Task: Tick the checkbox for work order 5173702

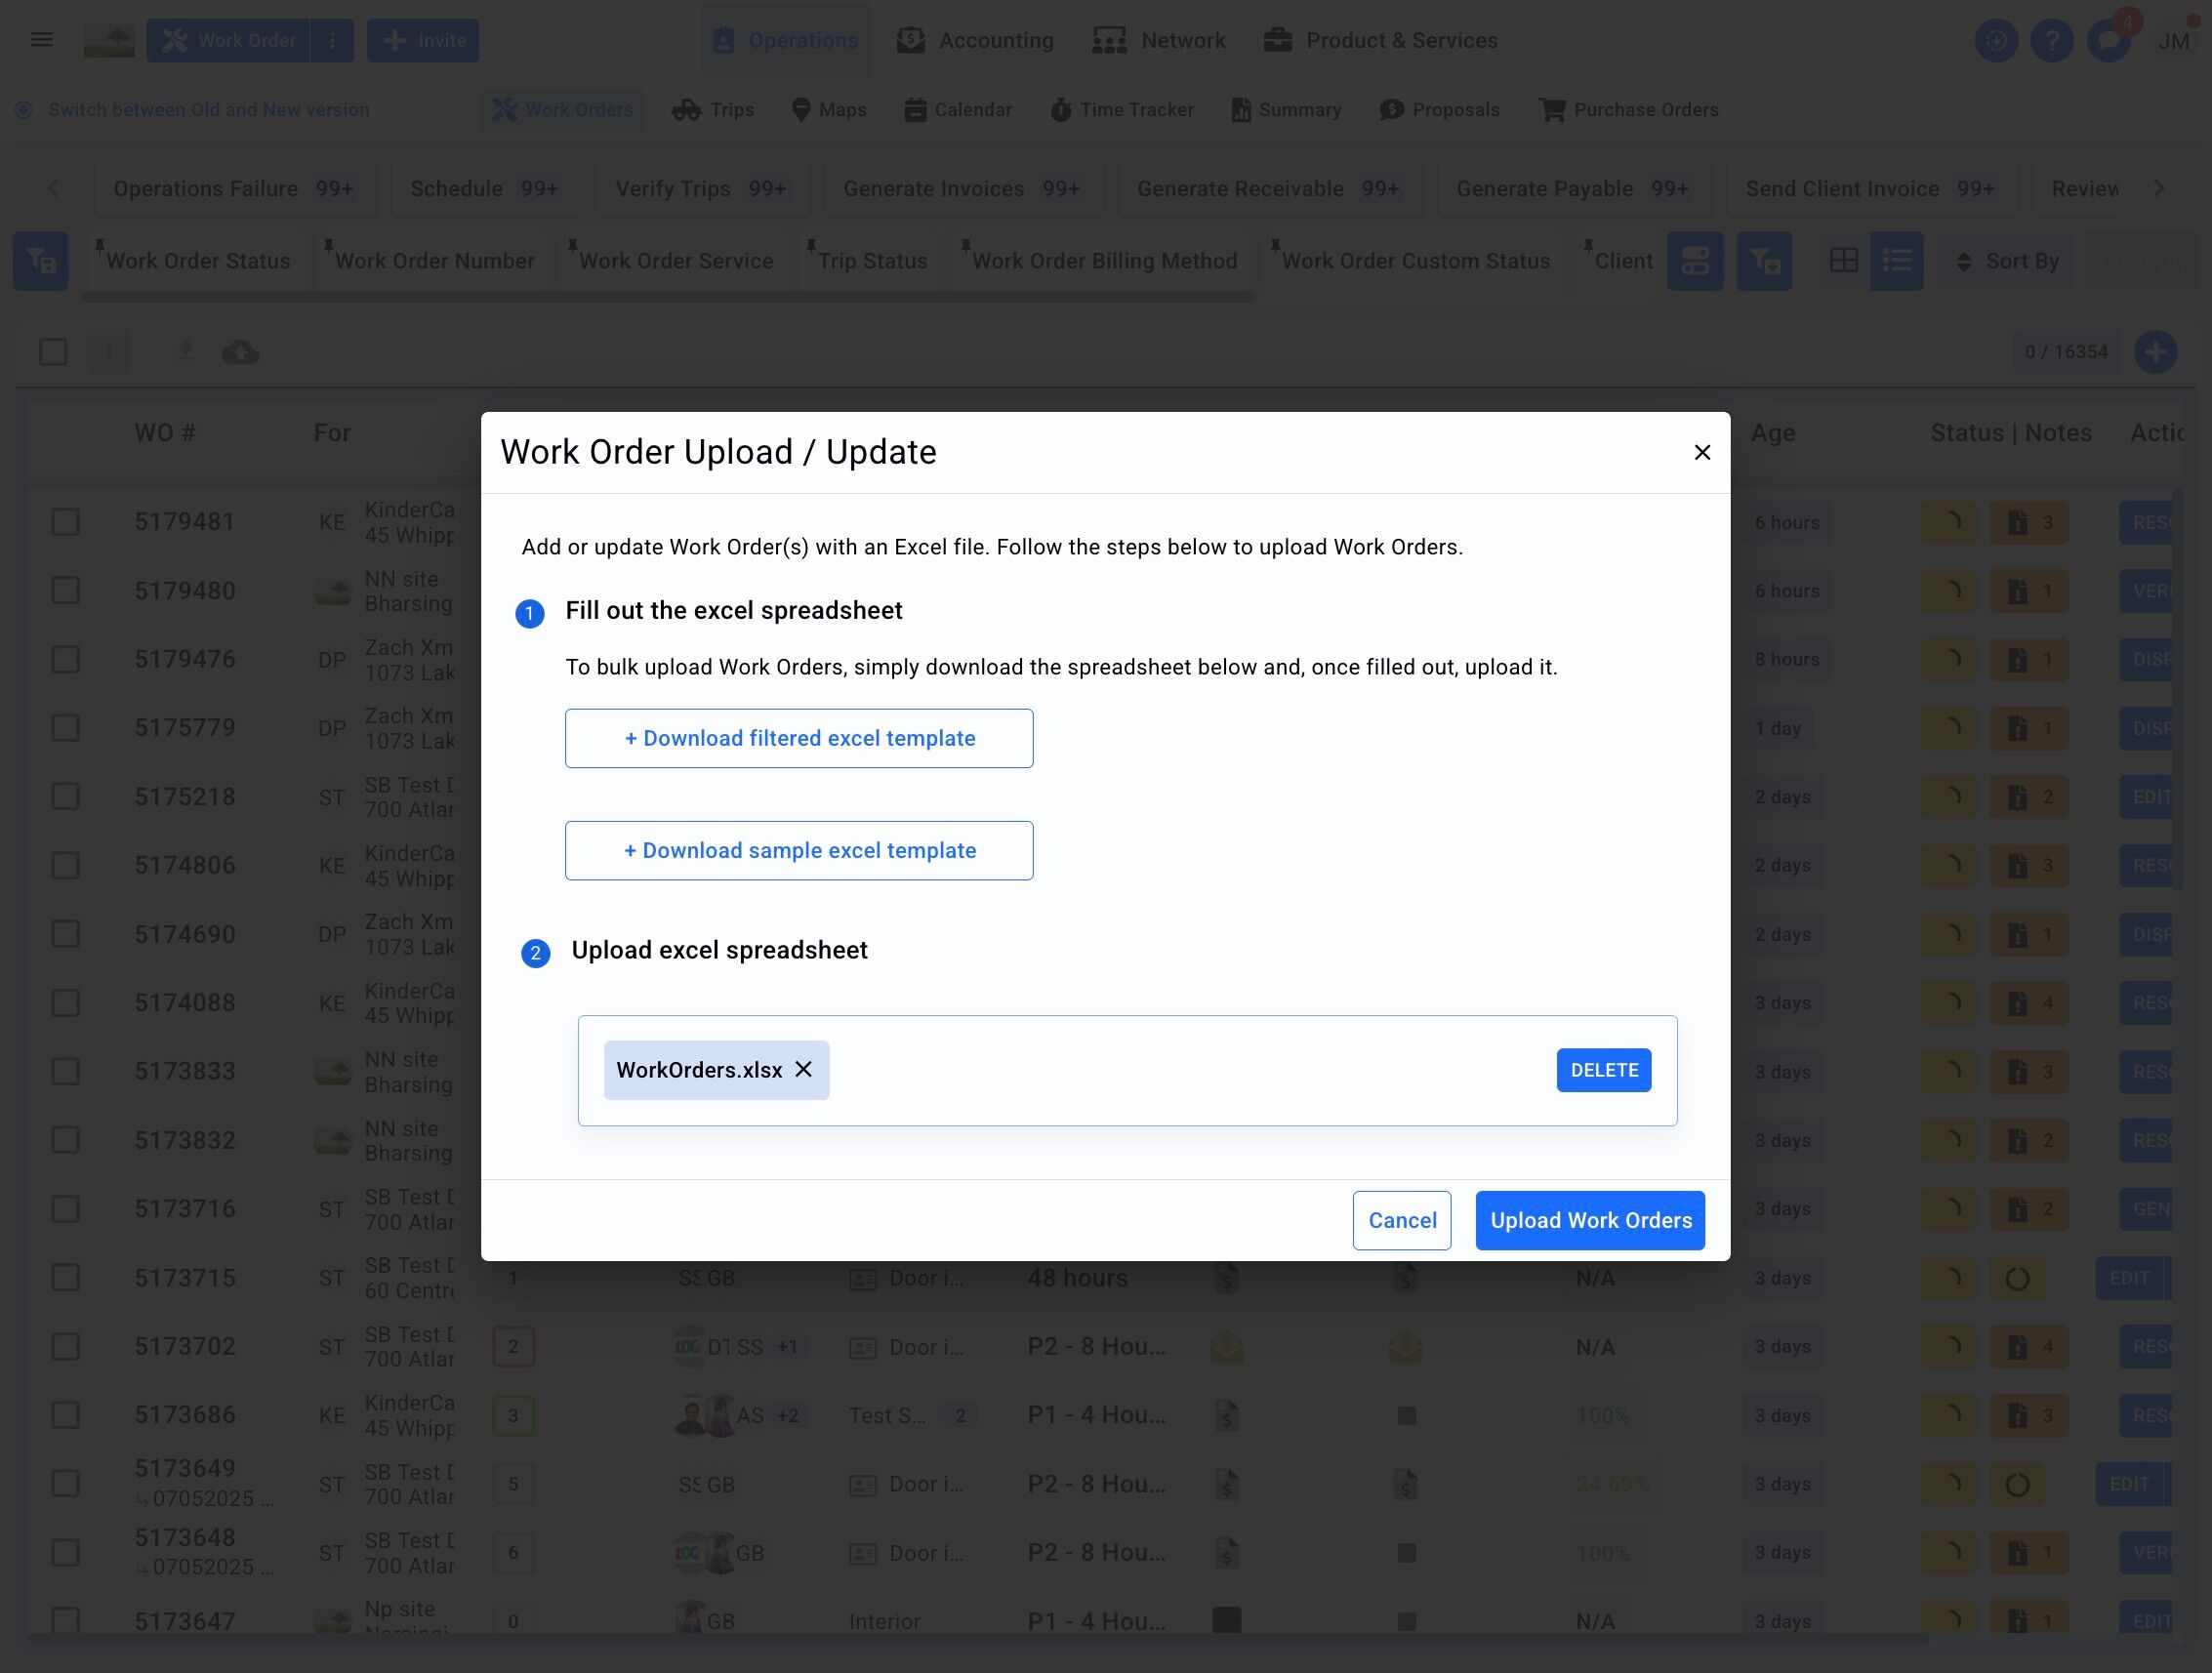Action: (x=66, y=1346)
